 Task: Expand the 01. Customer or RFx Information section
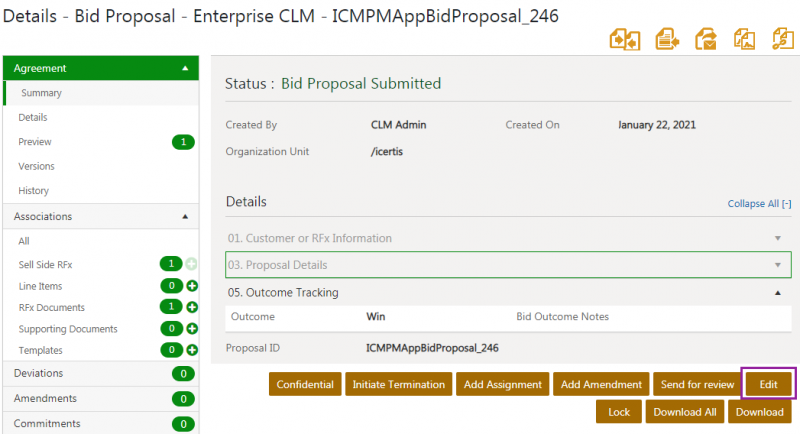[777, 239]
